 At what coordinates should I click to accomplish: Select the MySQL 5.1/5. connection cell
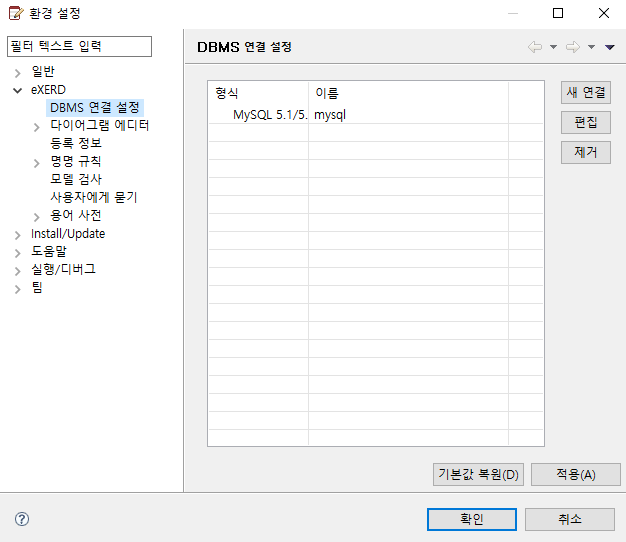259,115
